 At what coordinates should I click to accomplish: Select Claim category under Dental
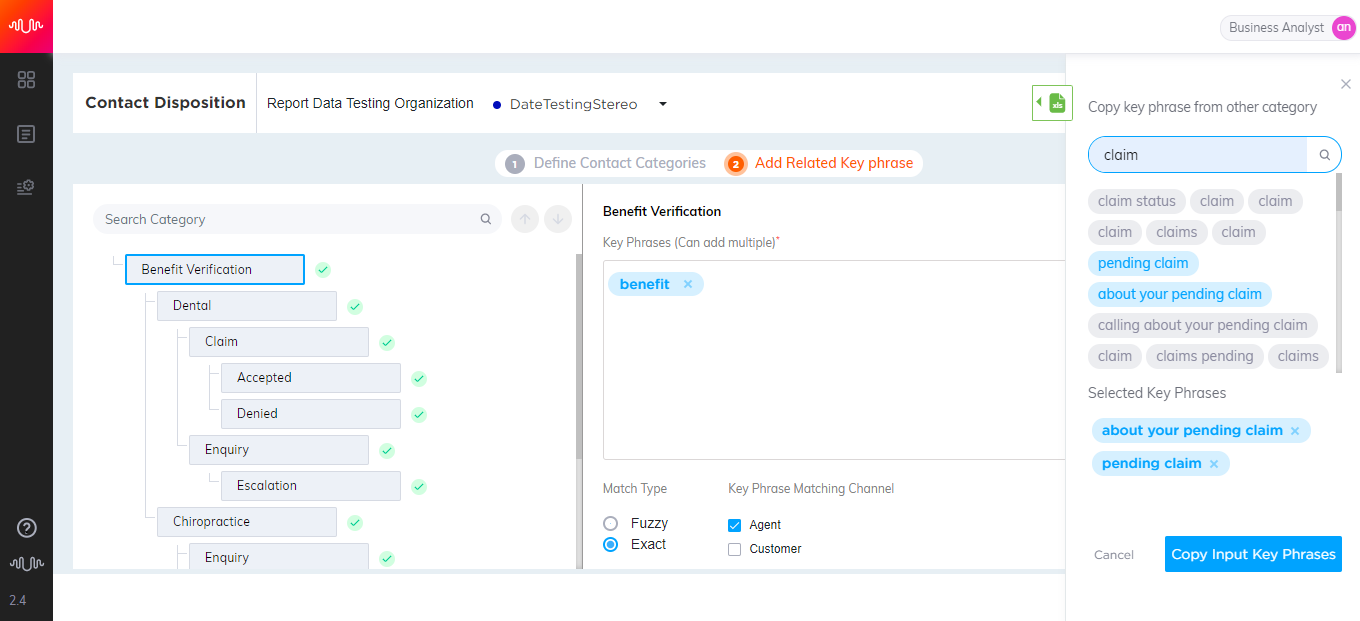tap(279, 342)
